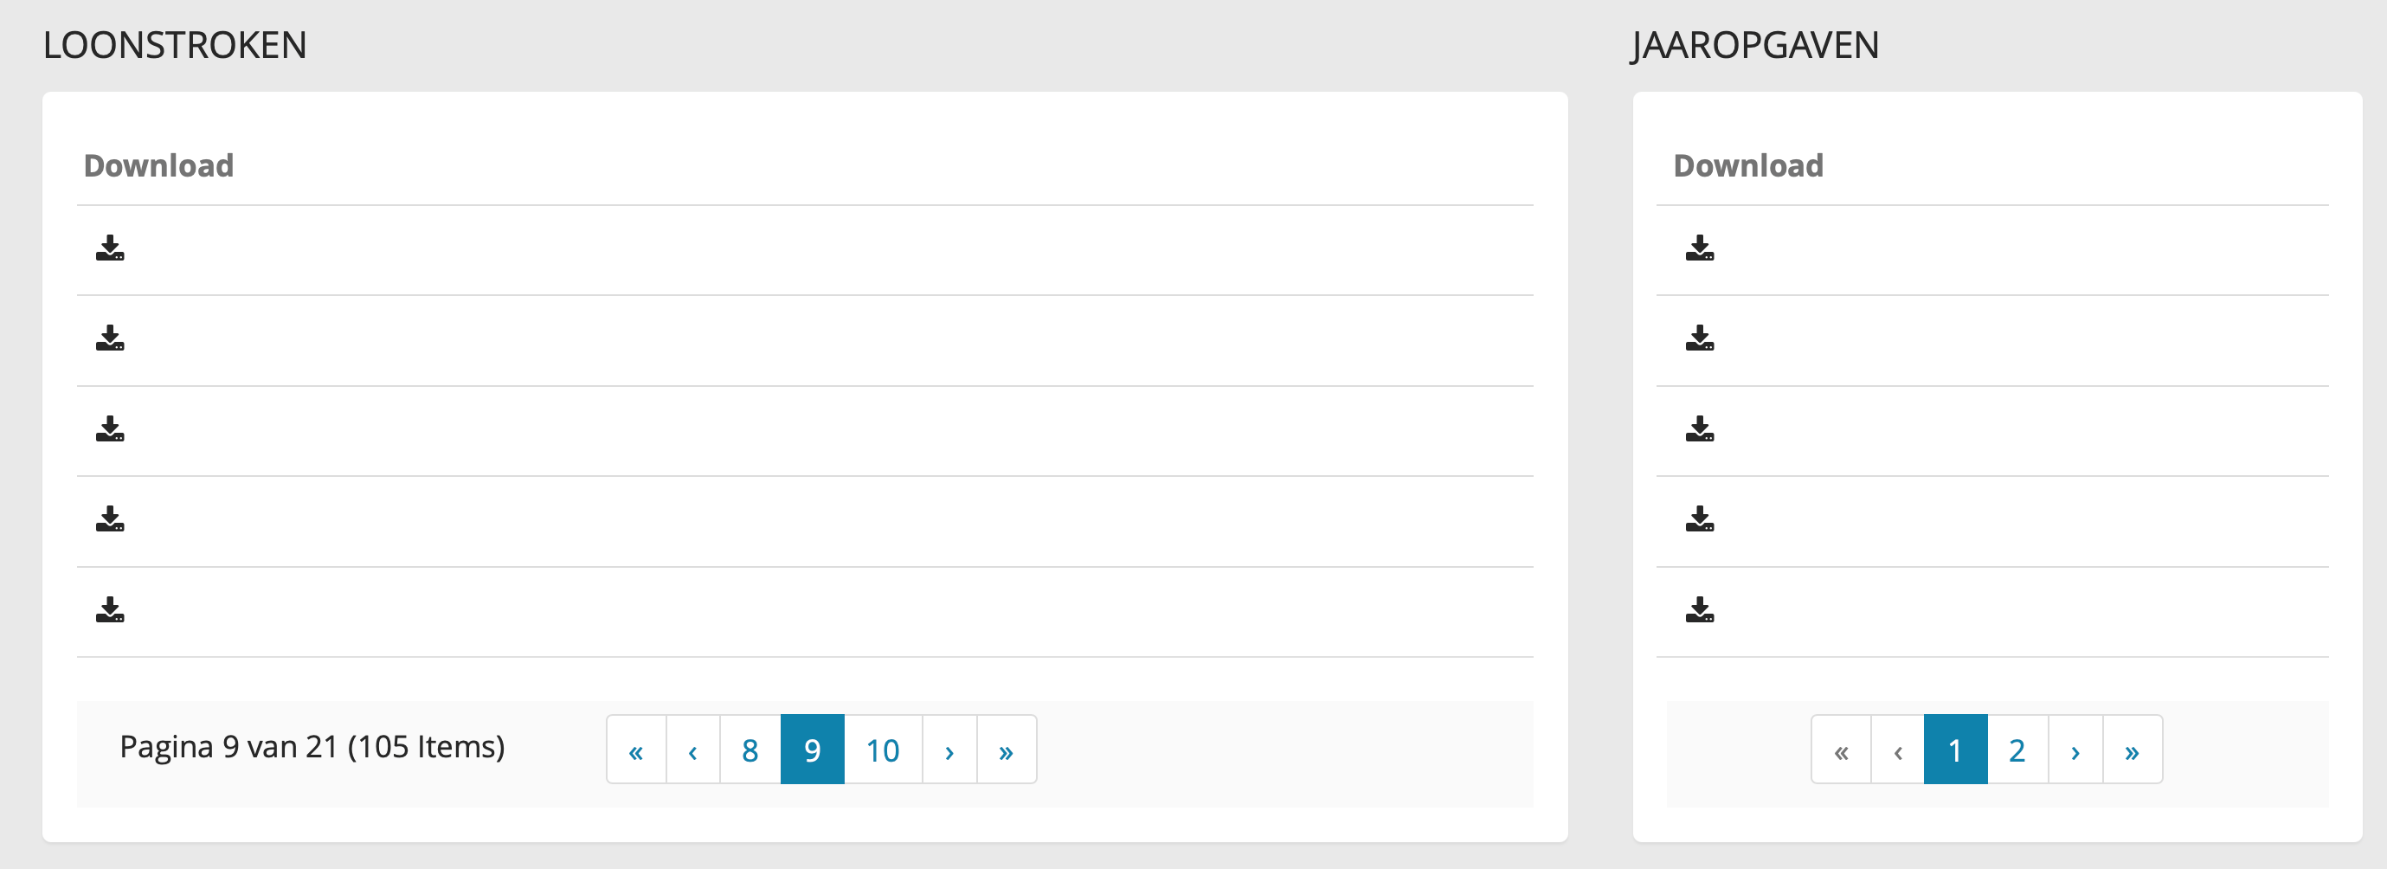Screen dimensions: 2387x869
Task: Go to previous Loonstroken page
Action: [693, 750]
